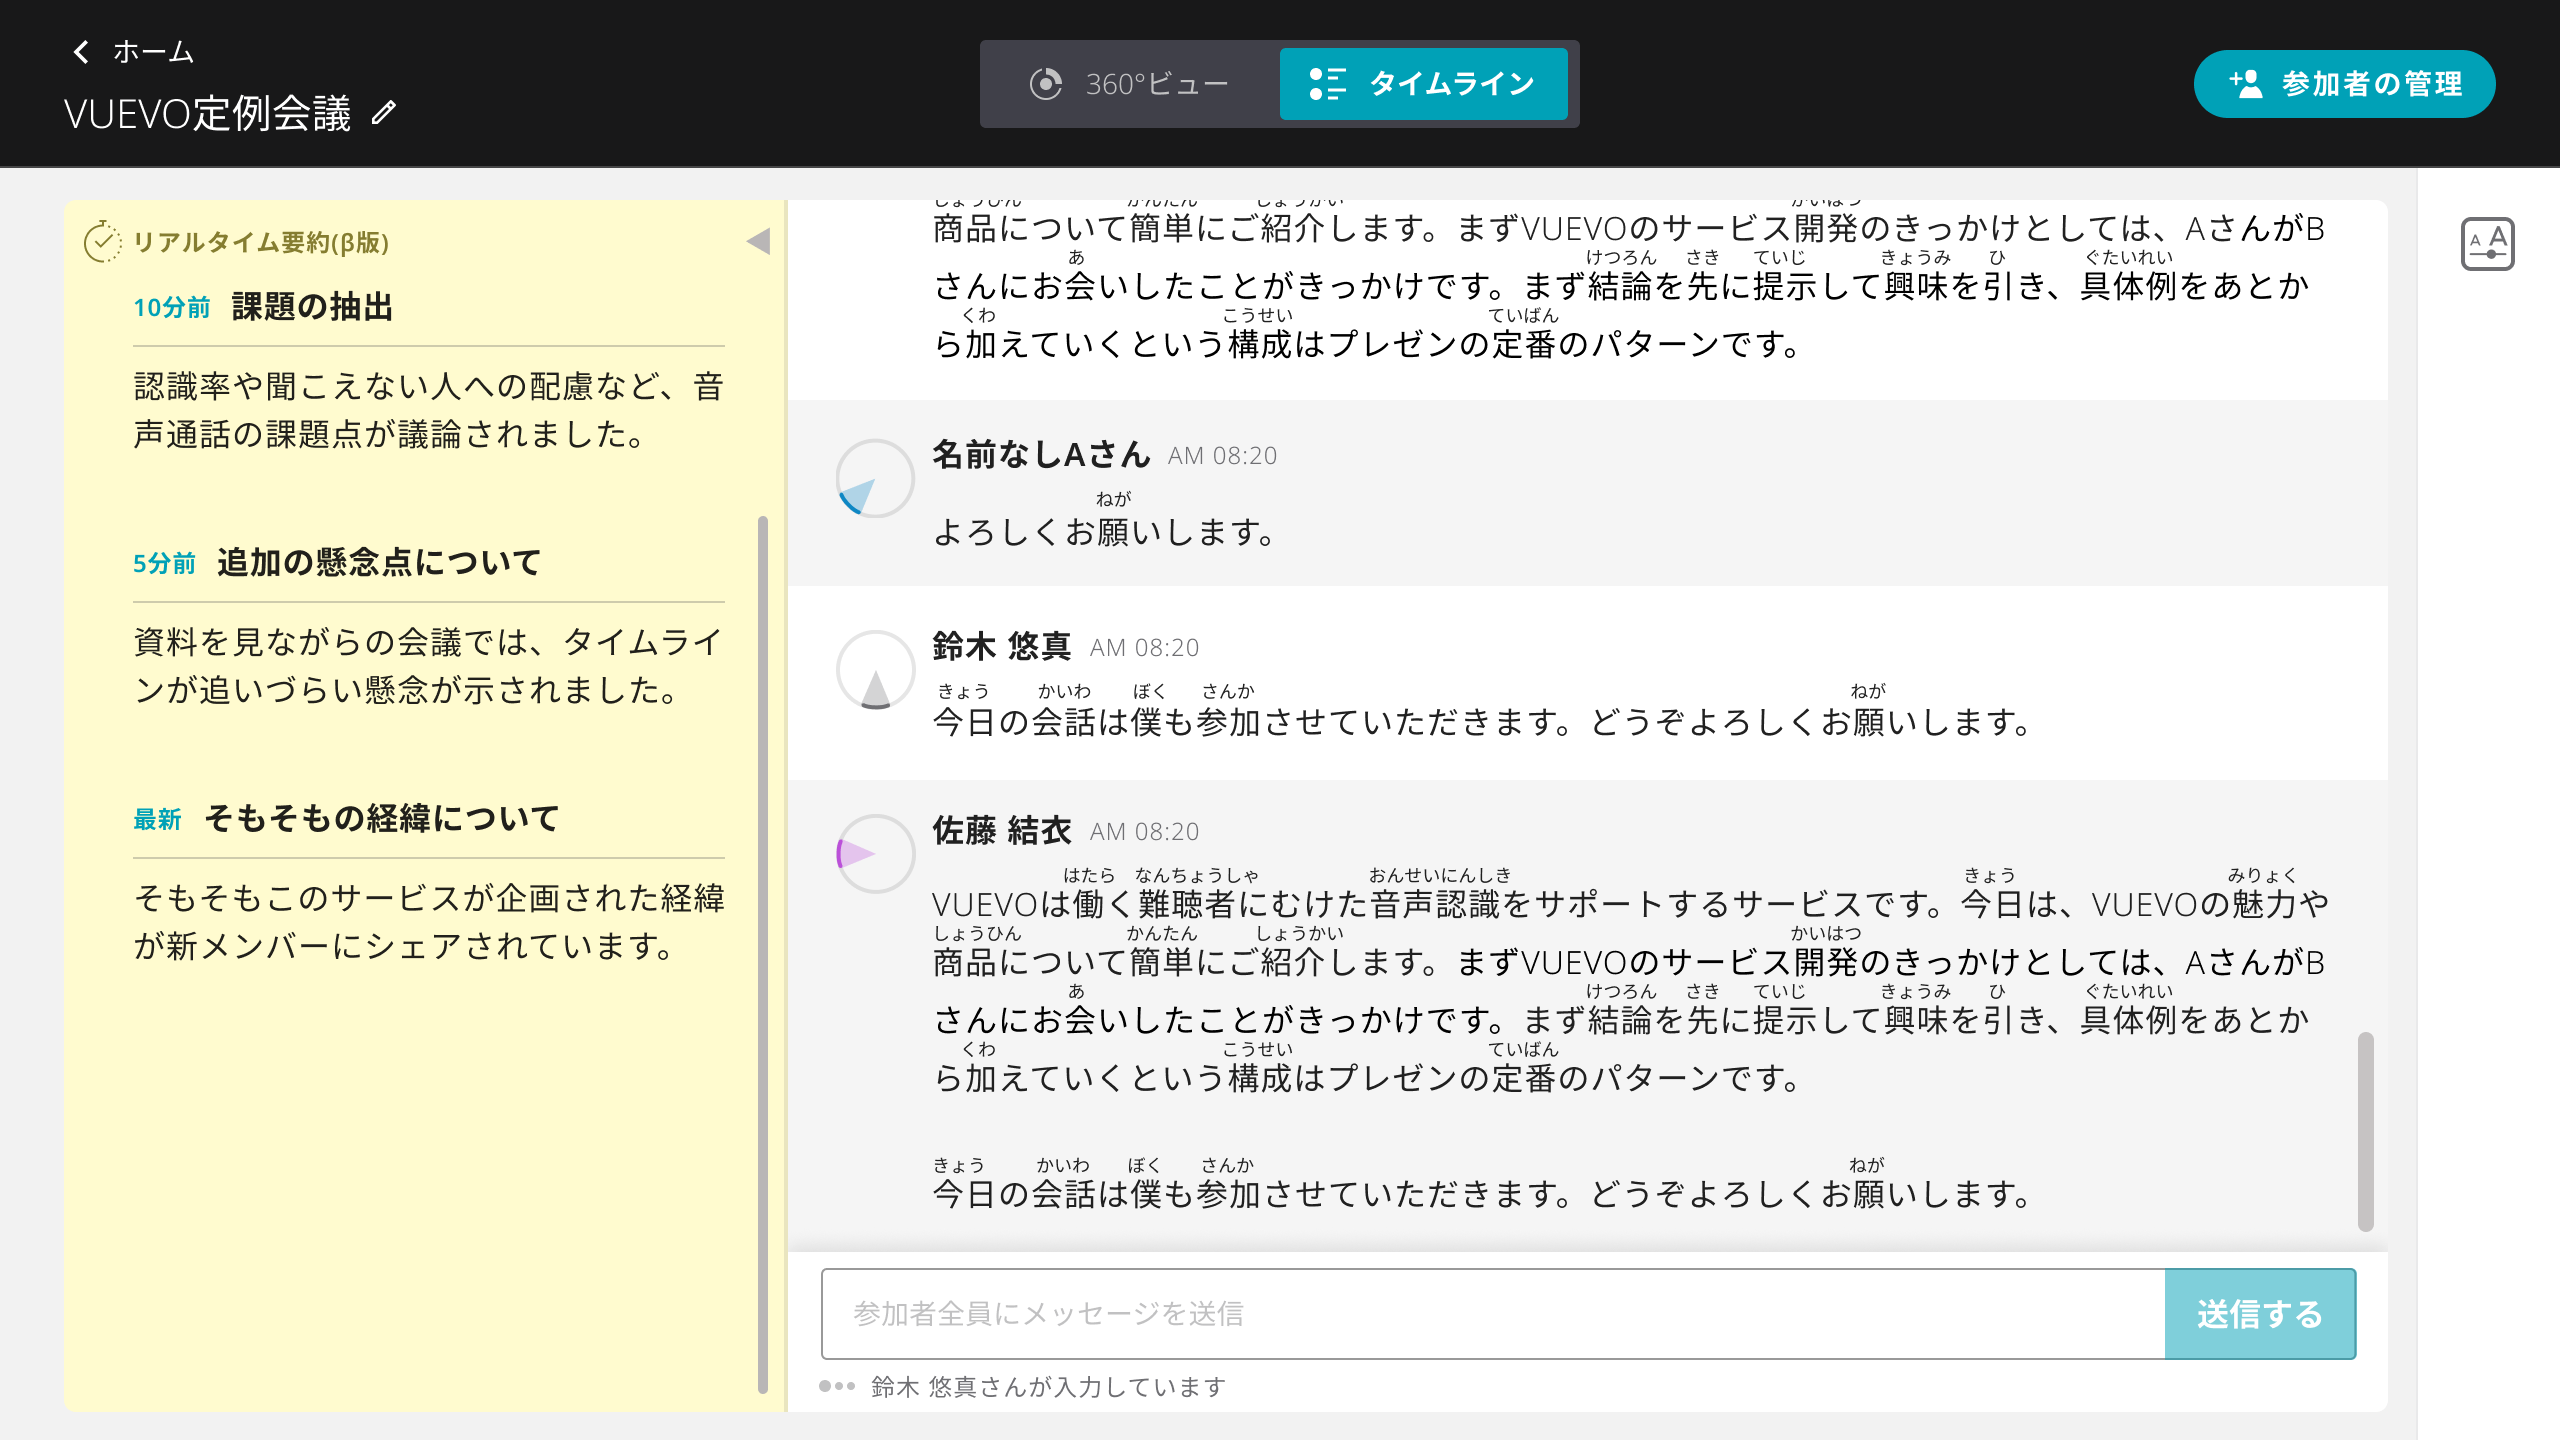Open the 追加の懸念点について summary entry

click(377, 562)
